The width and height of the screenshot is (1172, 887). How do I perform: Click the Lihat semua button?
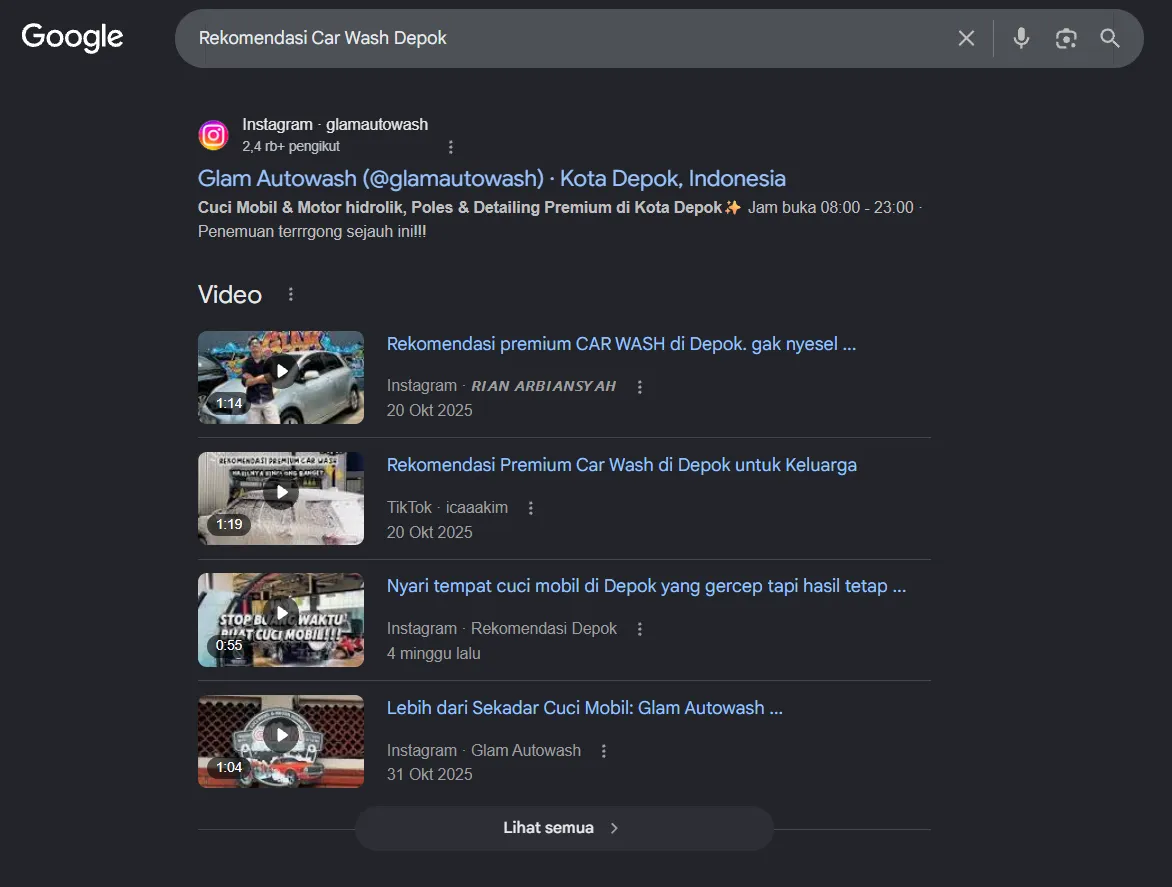564,828
